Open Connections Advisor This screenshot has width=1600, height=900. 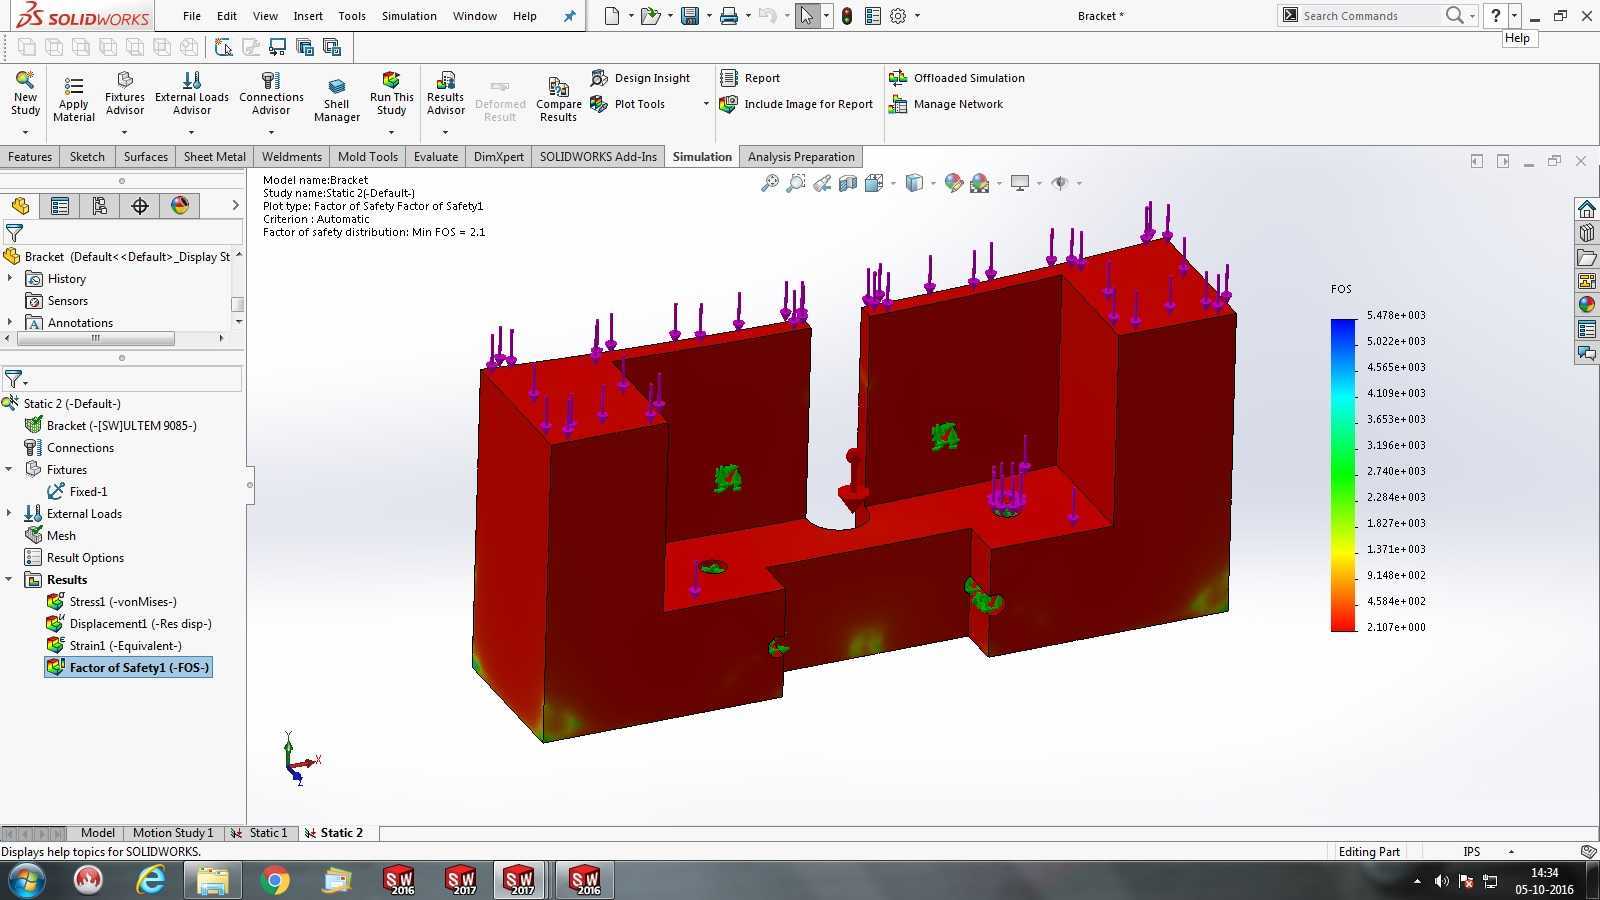(271, 94)
